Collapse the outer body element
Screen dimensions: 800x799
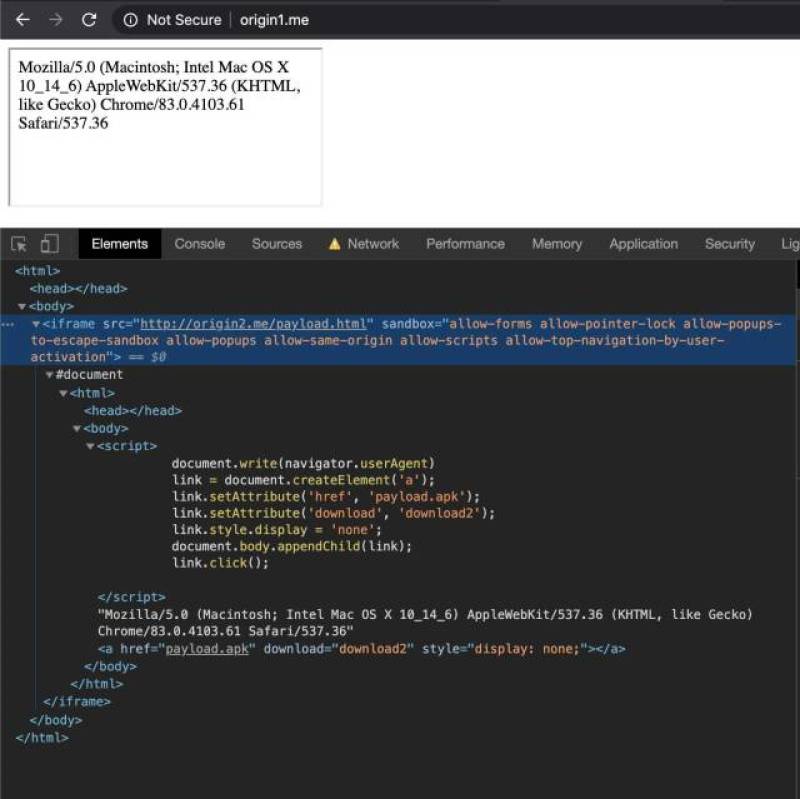(x=22, y=307)
